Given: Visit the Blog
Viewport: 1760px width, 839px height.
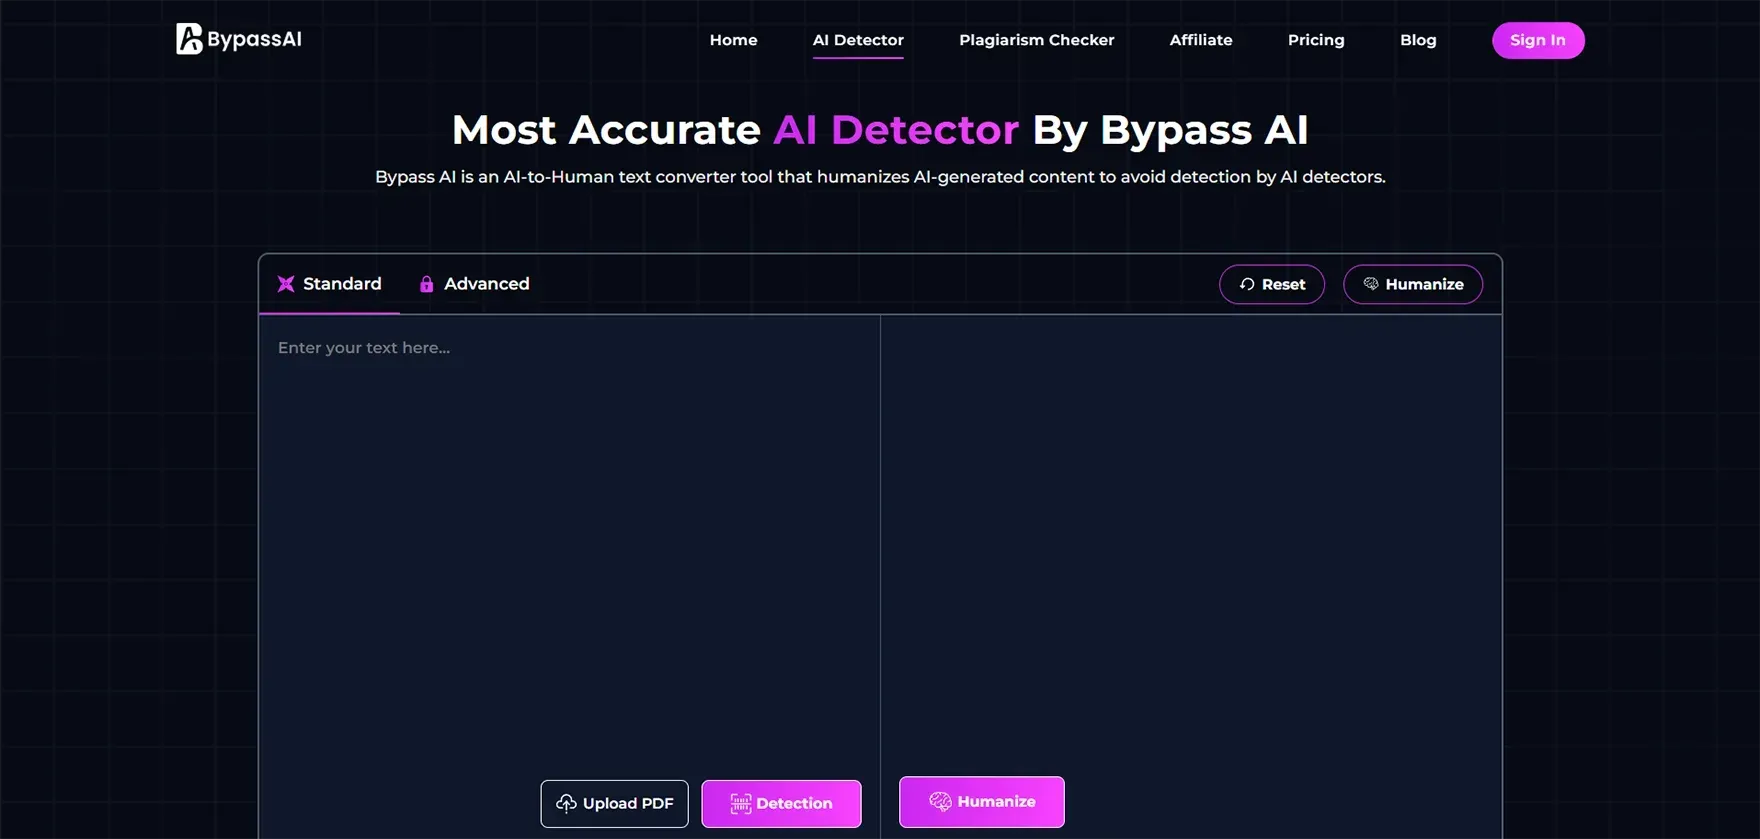Looking at the screenshot, I should 1418,40.
